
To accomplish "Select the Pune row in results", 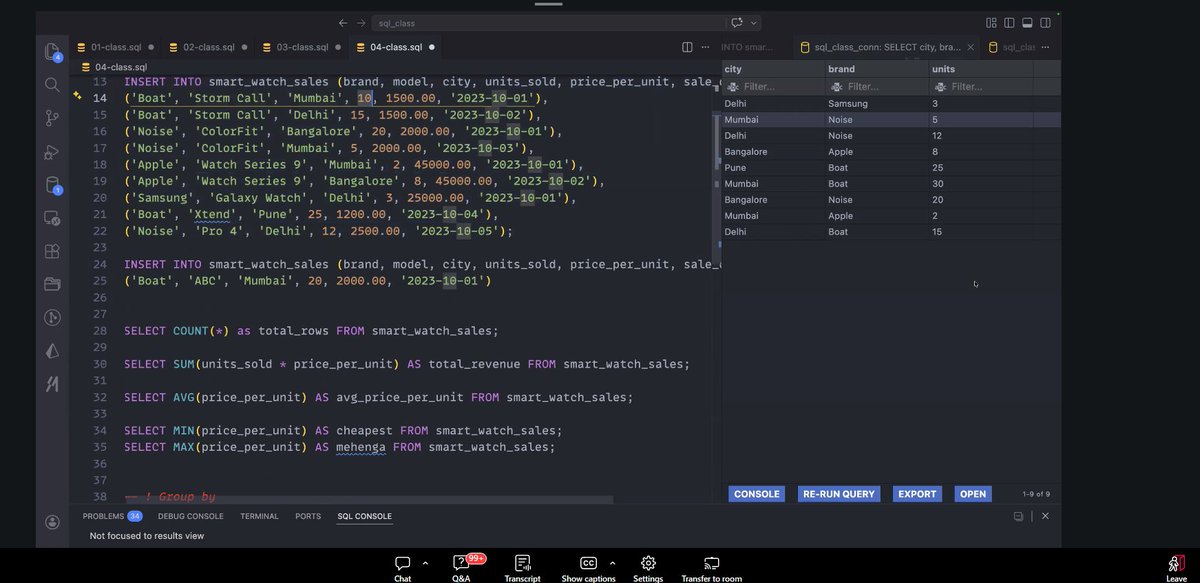I will click(891, 168).
